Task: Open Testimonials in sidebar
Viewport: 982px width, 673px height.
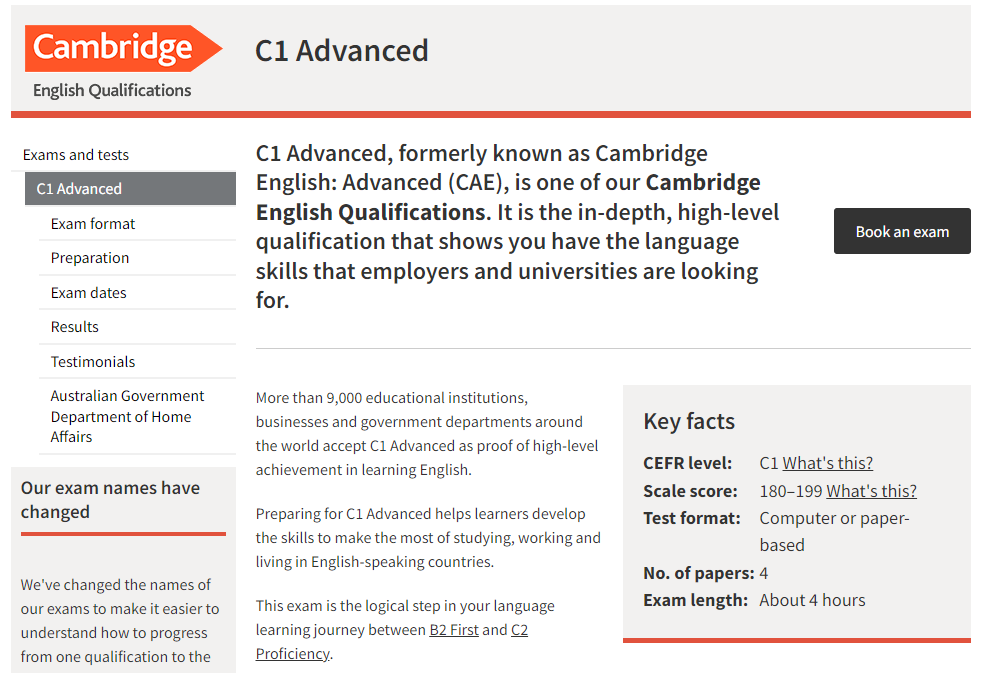Action: pos(93,362)
